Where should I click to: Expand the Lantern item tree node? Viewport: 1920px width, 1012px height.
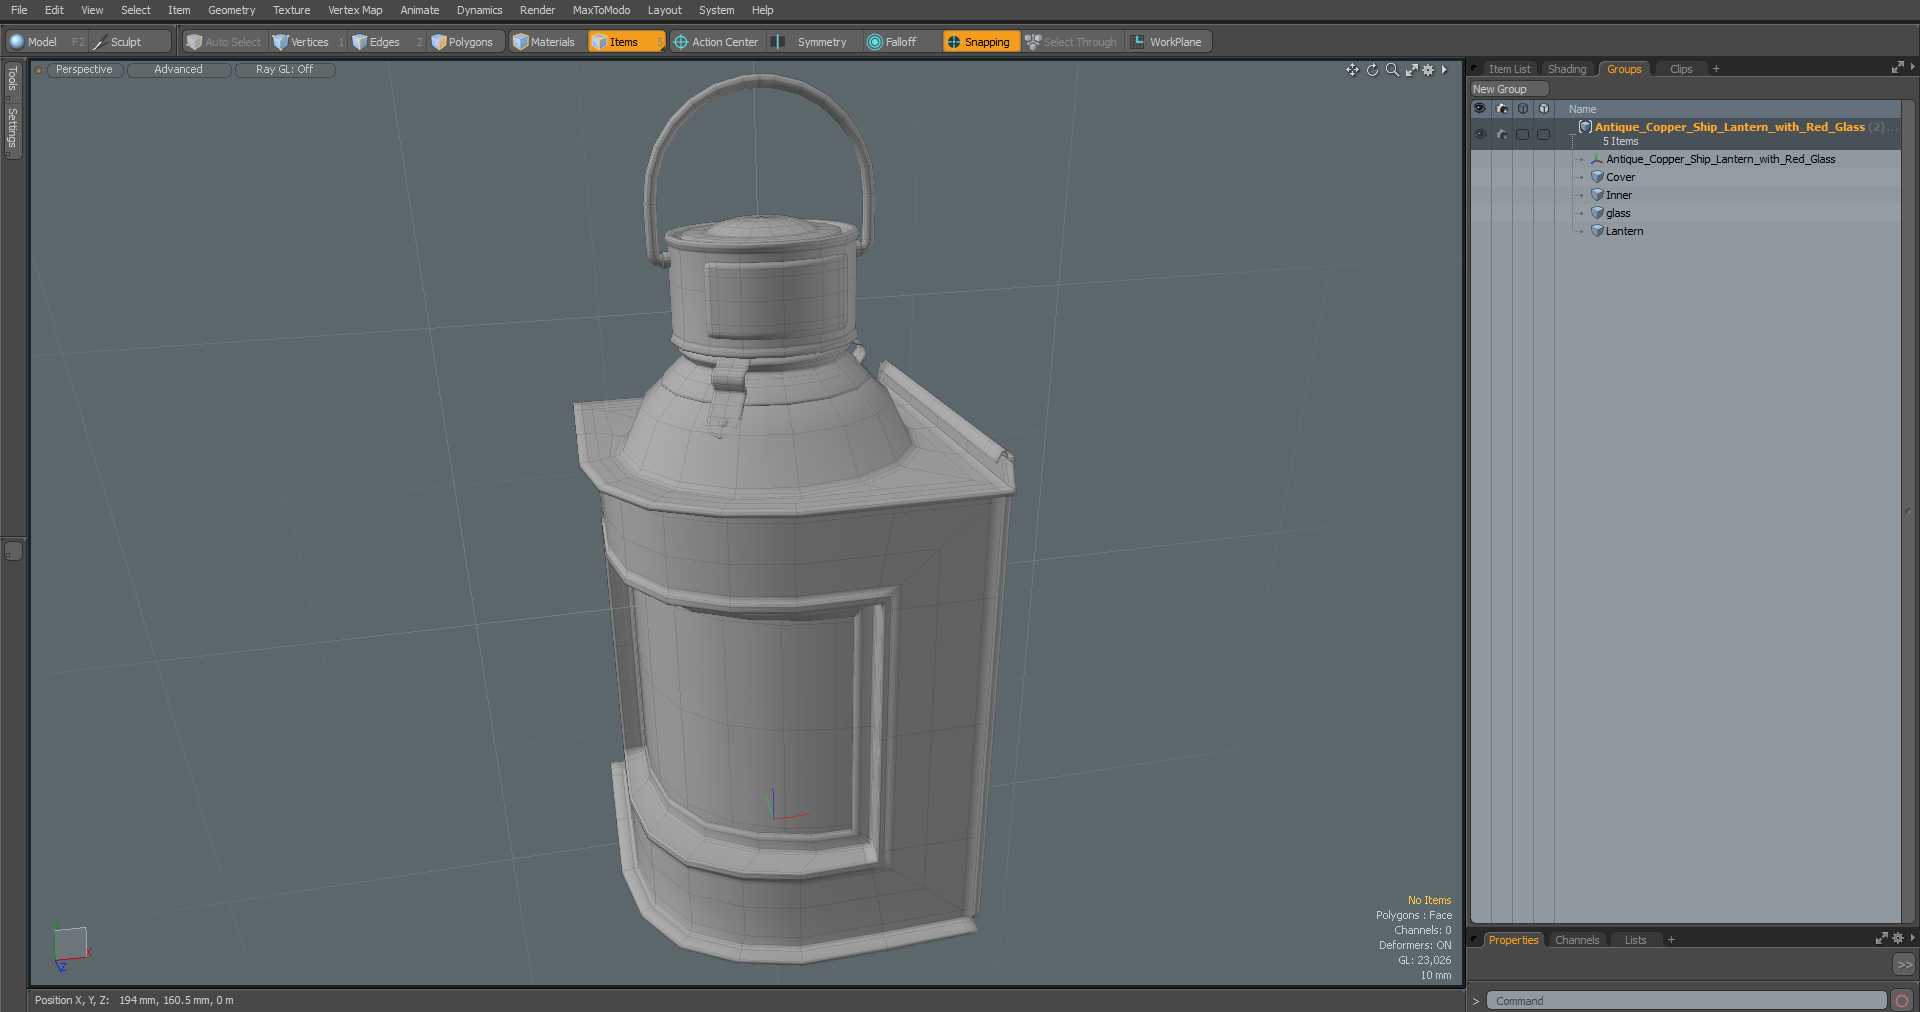(1581, 231)
